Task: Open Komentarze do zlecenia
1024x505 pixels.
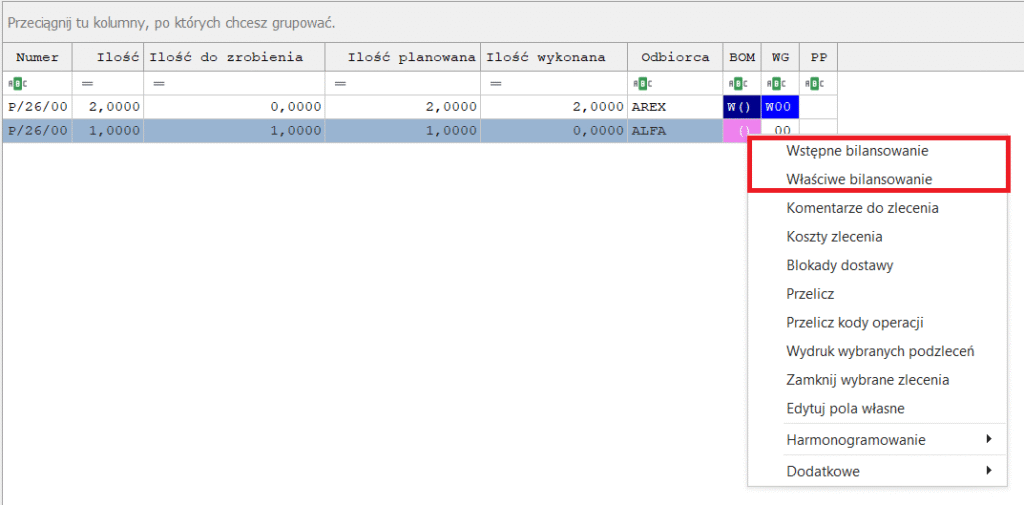Action: [862, 208]
